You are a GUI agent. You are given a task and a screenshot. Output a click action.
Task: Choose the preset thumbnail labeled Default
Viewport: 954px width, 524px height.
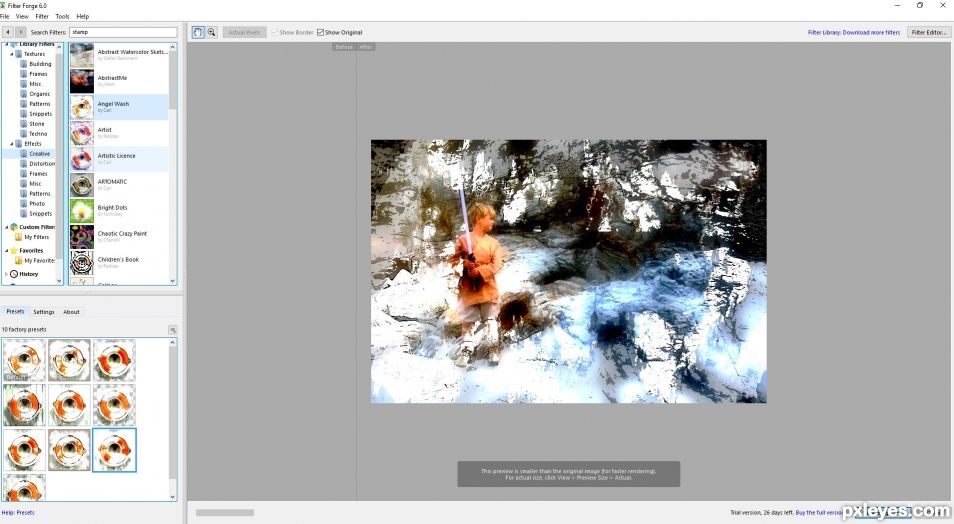24,360
